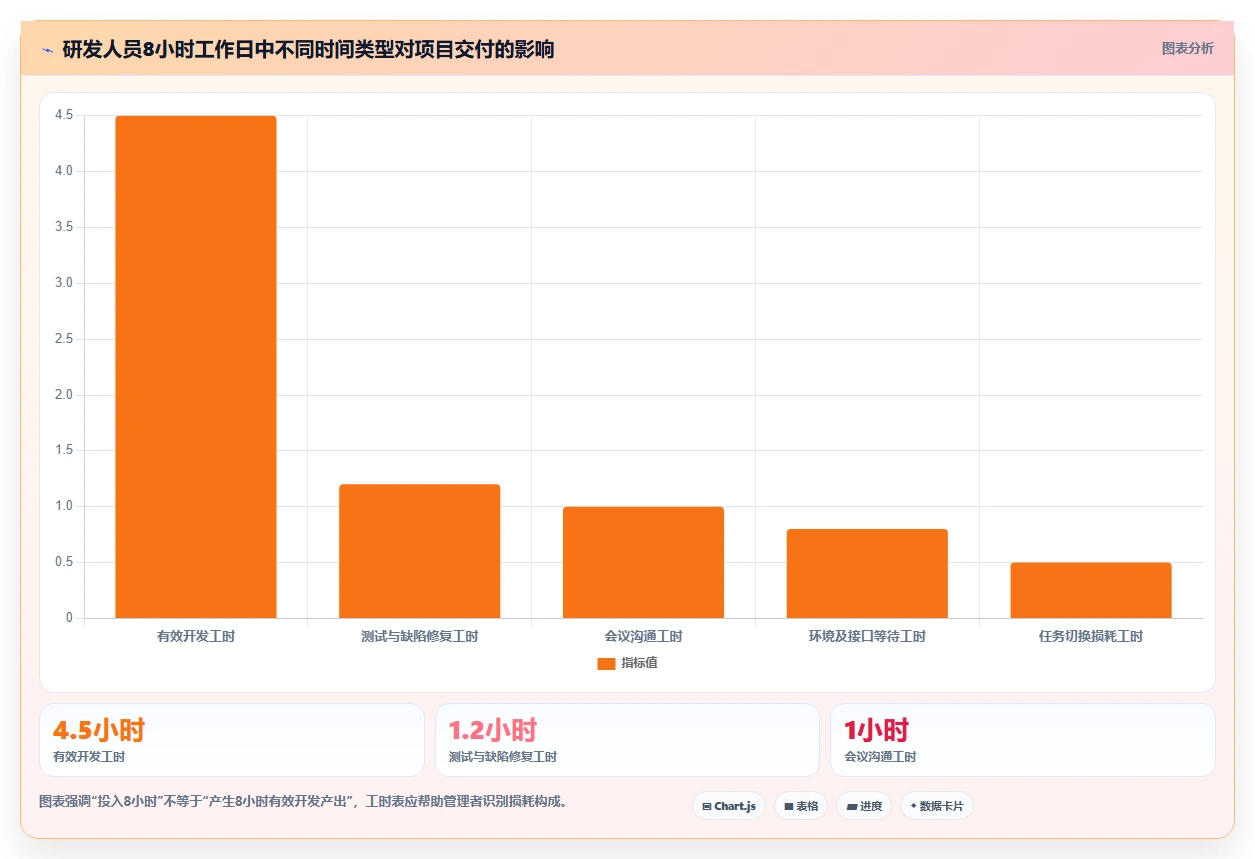Click the 指标值 legend label
This screenshot has width=1255, height=859.
pos(639,663)
